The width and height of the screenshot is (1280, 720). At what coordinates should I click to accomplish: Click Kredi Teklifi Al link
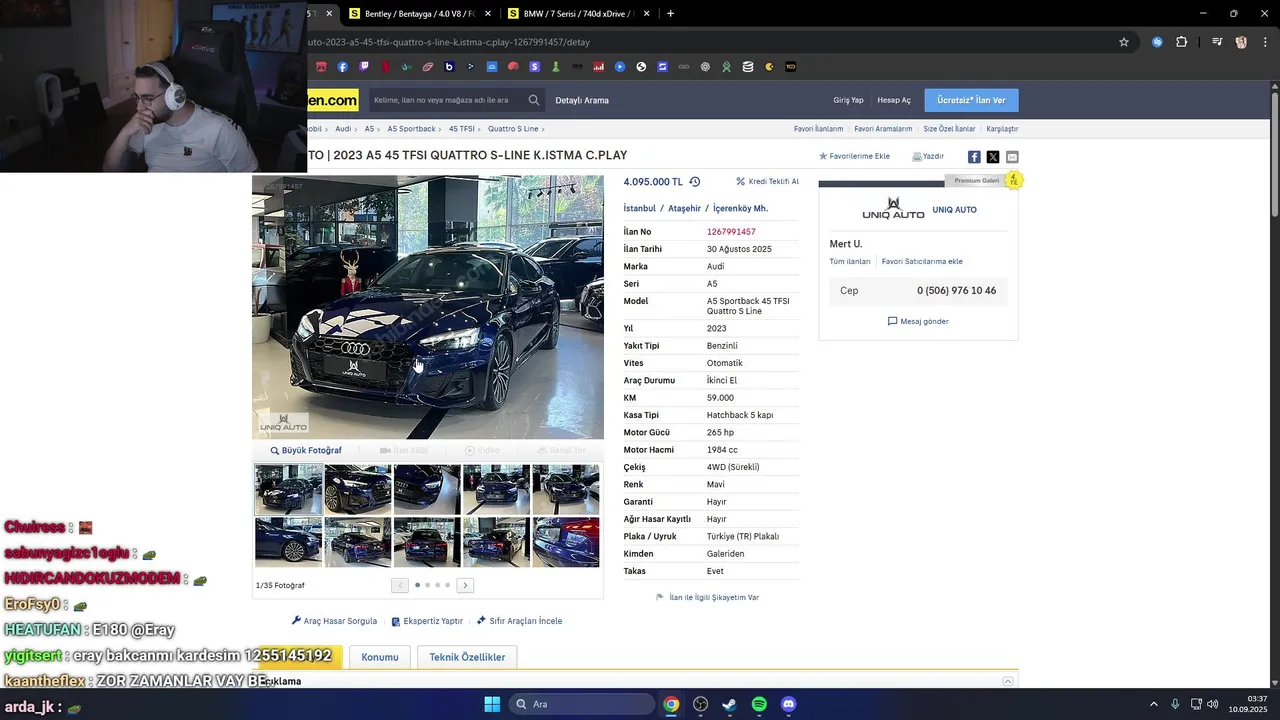[x=768, y=182]
